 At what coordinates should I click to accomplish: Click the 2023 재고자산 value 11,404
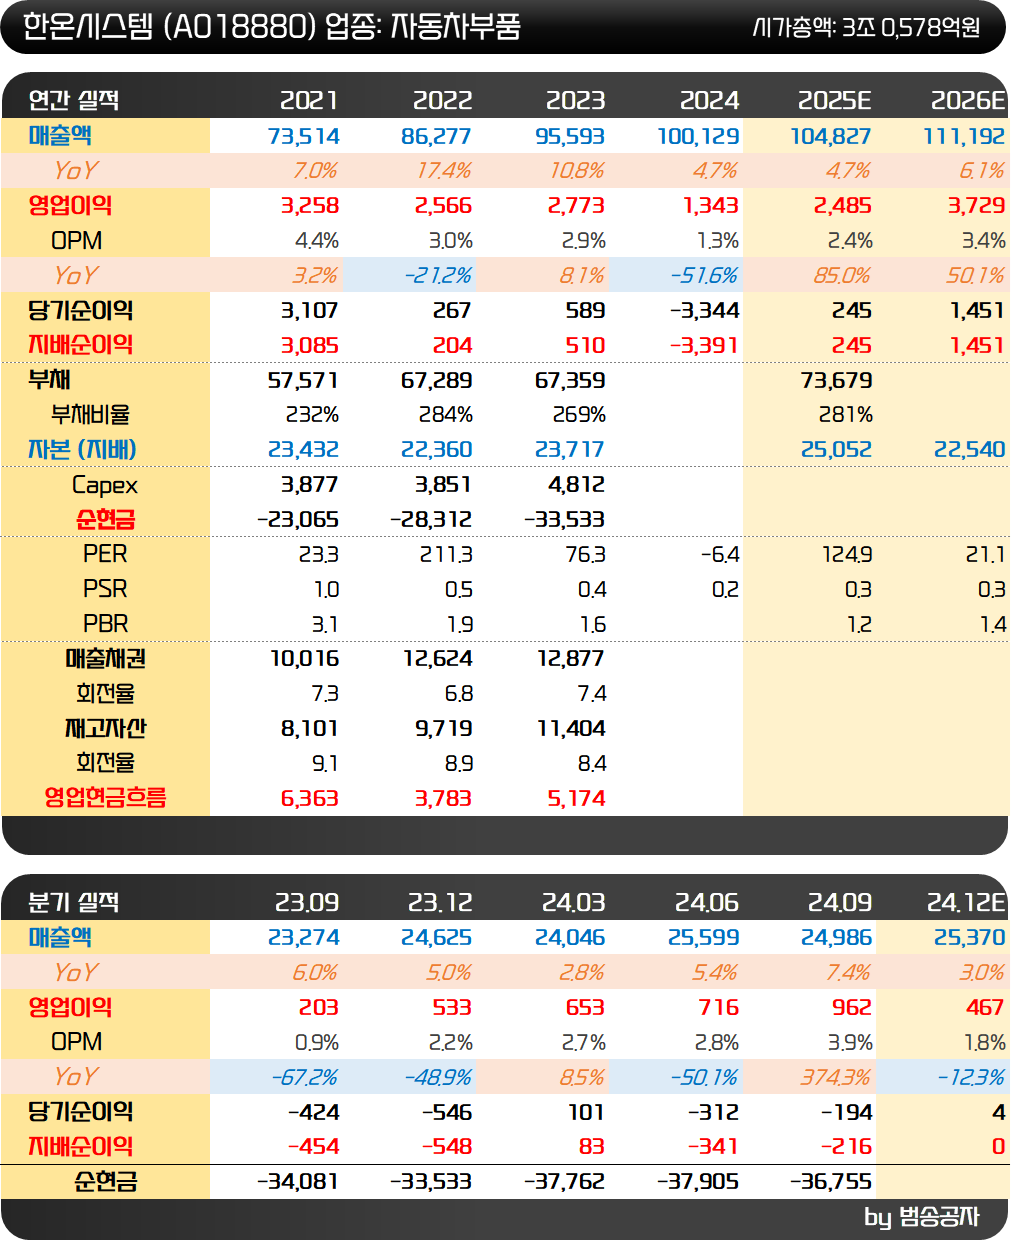571,728
